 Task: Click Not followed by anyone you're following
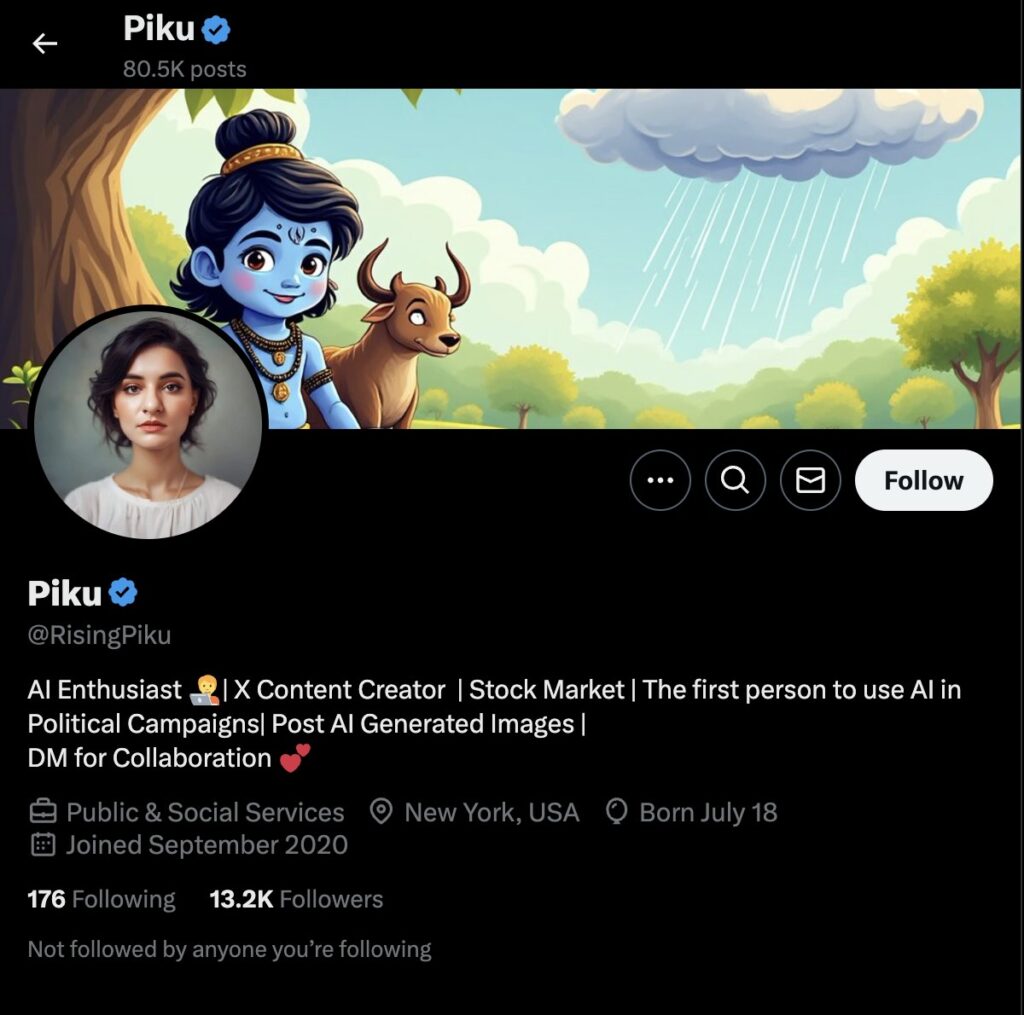tap(229, 949)
